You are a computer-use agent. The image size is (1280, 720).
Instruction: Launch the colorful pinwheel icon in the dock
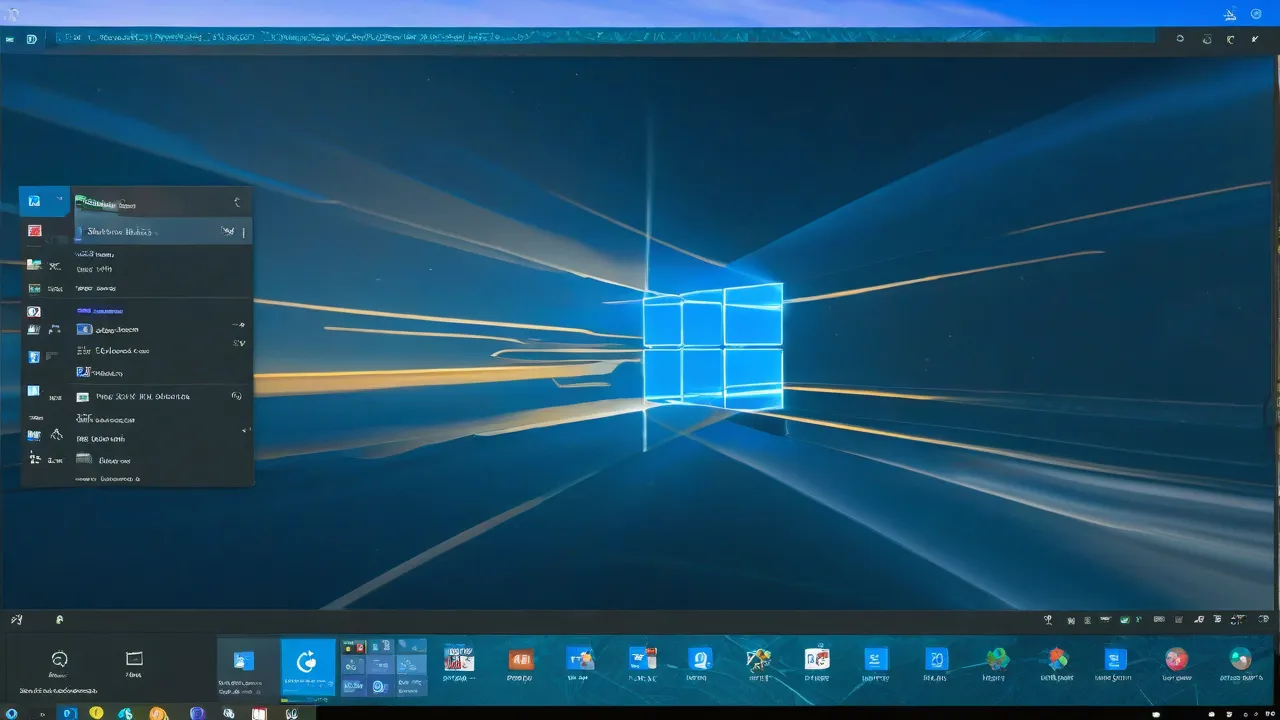click(x=1057, y=658)
